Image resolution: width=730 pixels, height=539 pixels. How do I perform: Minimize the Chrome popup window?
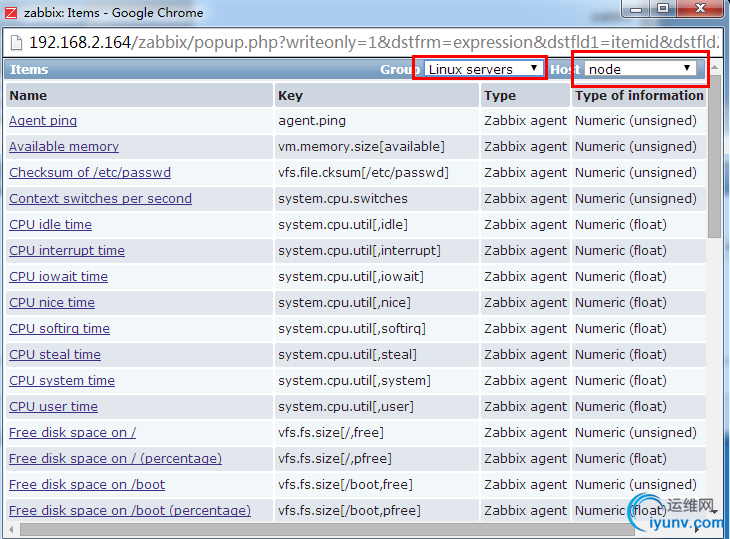coord(636,9)
